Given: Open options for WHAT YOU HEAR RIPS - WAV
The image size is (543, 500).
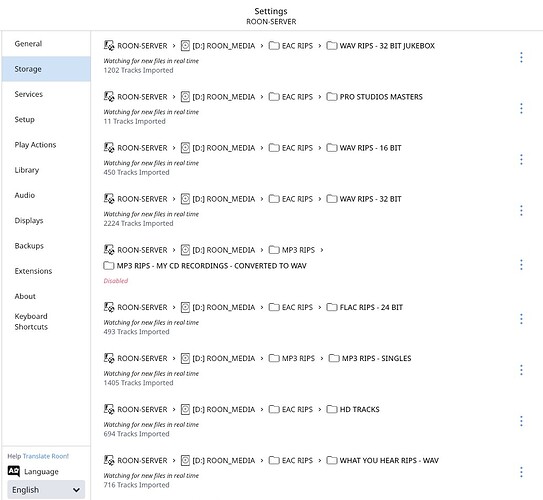Looking at the screenshot, I should click(x=521, y=472).
